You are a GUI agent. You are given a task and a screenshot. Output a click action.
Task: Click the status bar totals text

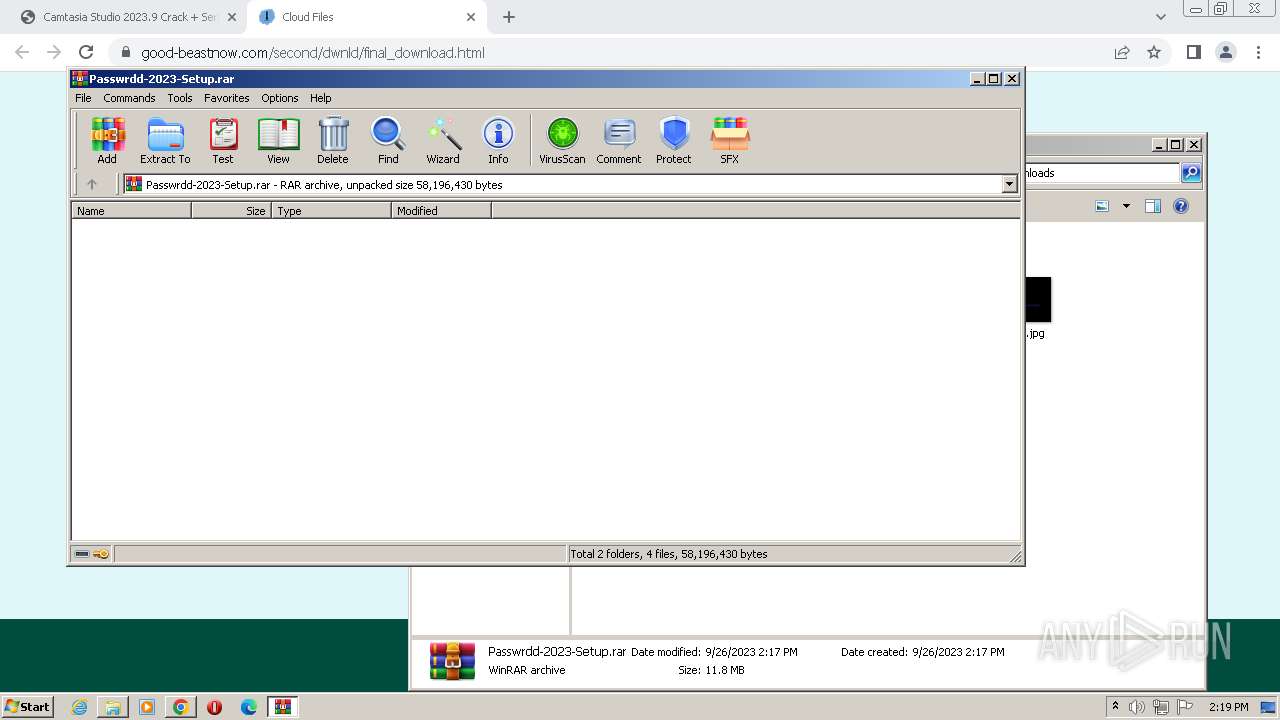click(x=669, y=554)
